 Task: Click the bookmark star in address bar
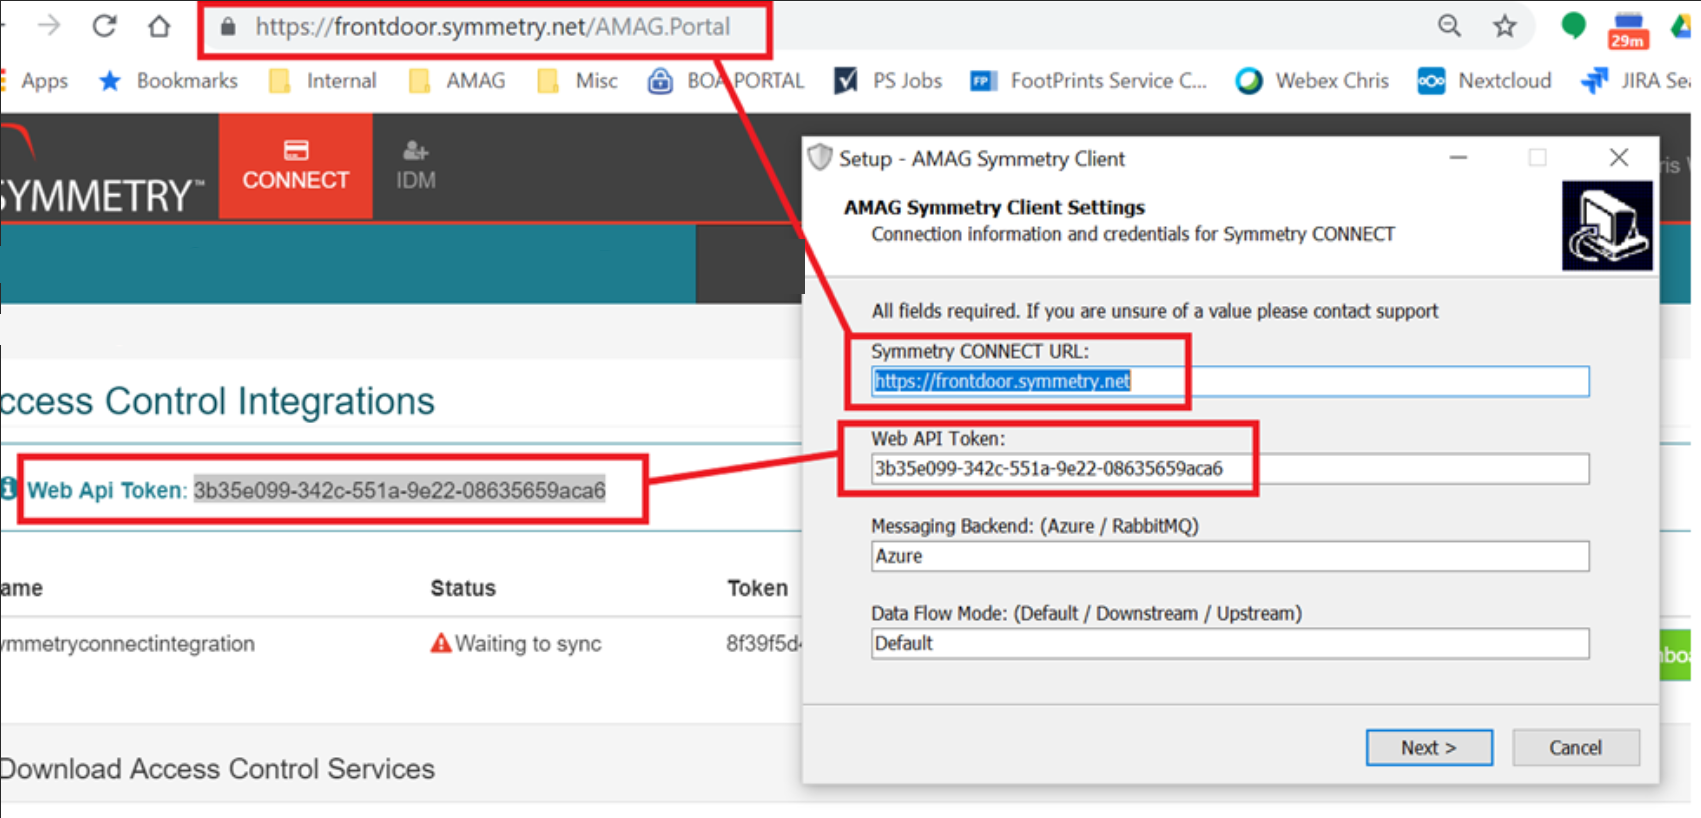pyautogui.click(x=1504, y=26)
